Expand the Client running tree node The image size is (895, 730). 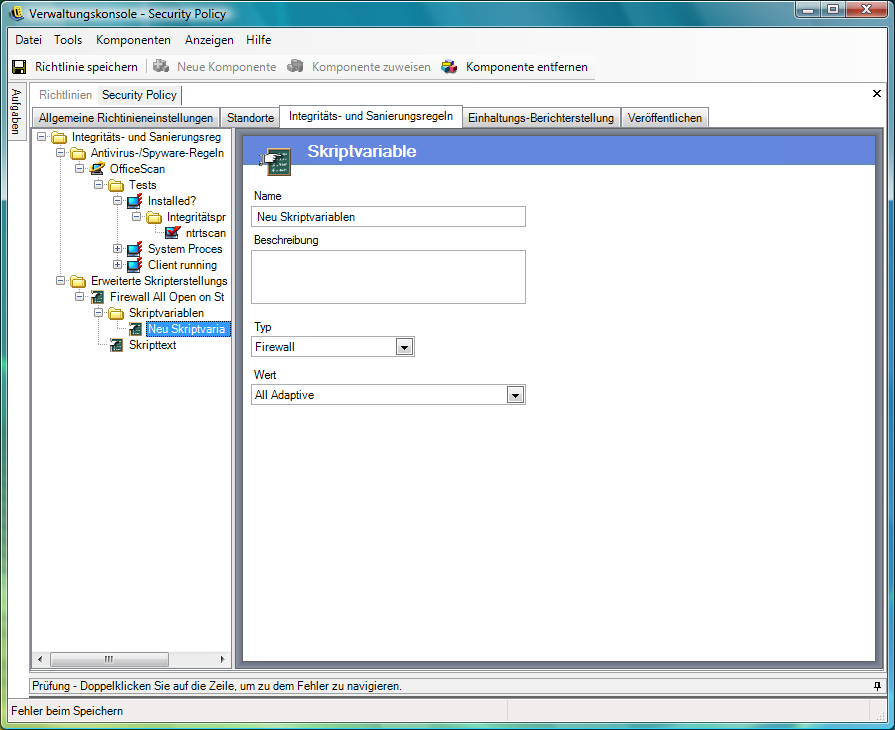117,265
